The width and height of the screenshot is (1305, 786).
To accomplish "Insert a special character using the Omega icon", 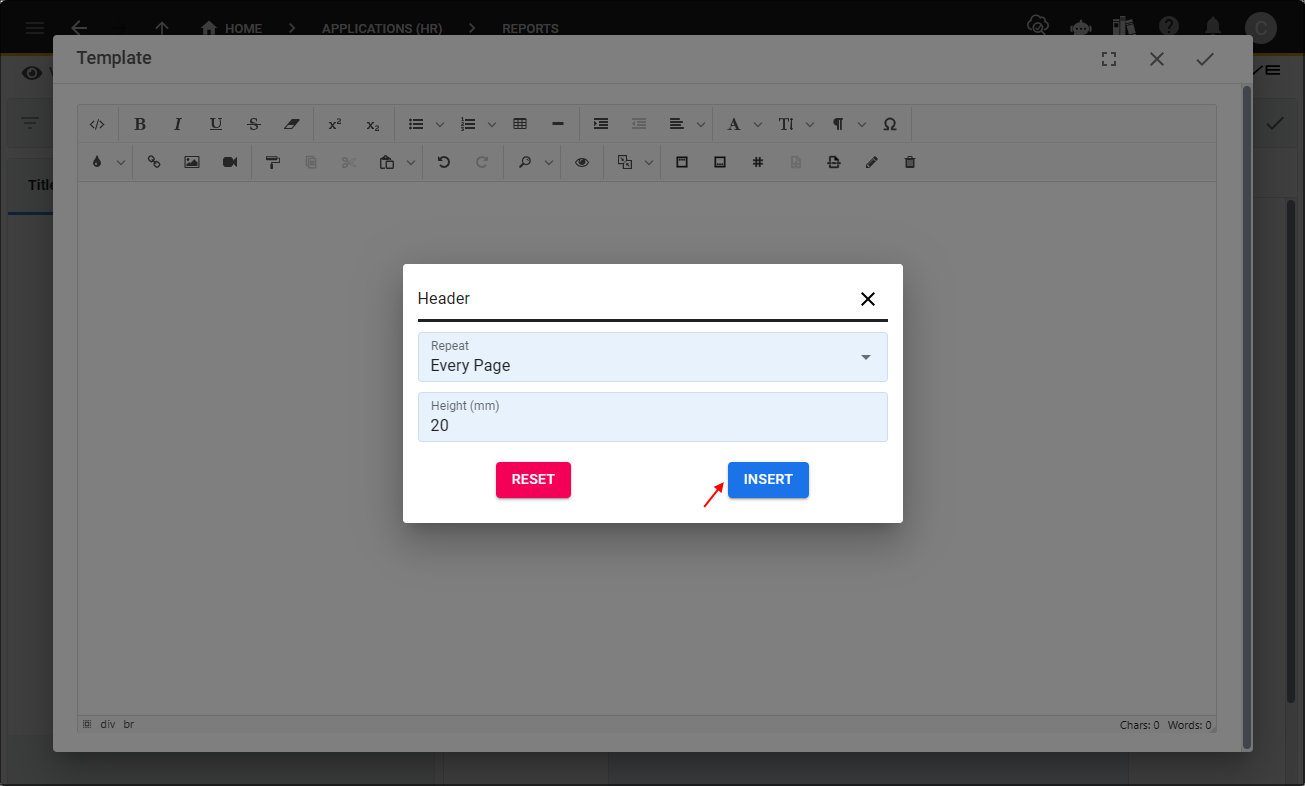I will 889,124.
